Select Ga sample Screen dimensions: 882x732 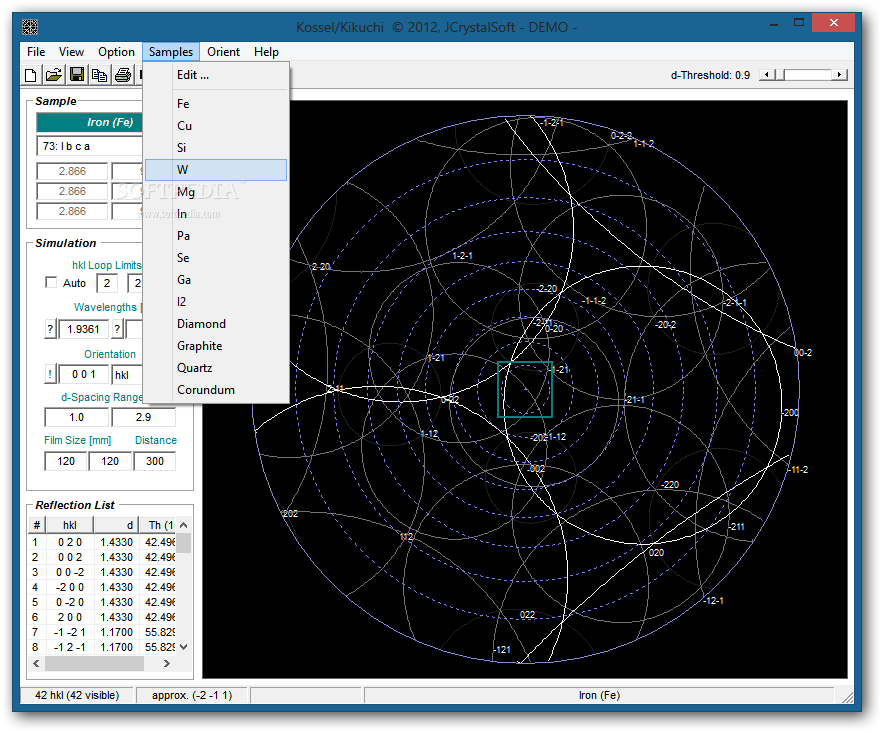(x=217, y=280)
